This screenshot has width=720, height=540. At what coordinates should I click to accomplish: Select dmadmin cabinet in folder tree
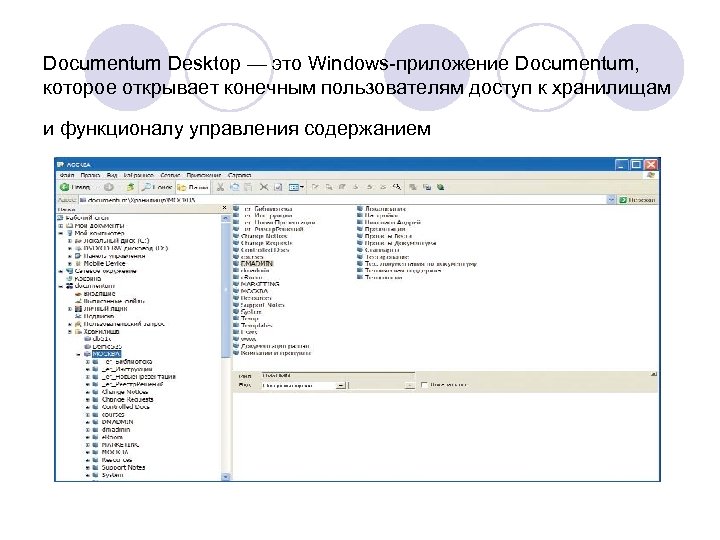point(116,430)
